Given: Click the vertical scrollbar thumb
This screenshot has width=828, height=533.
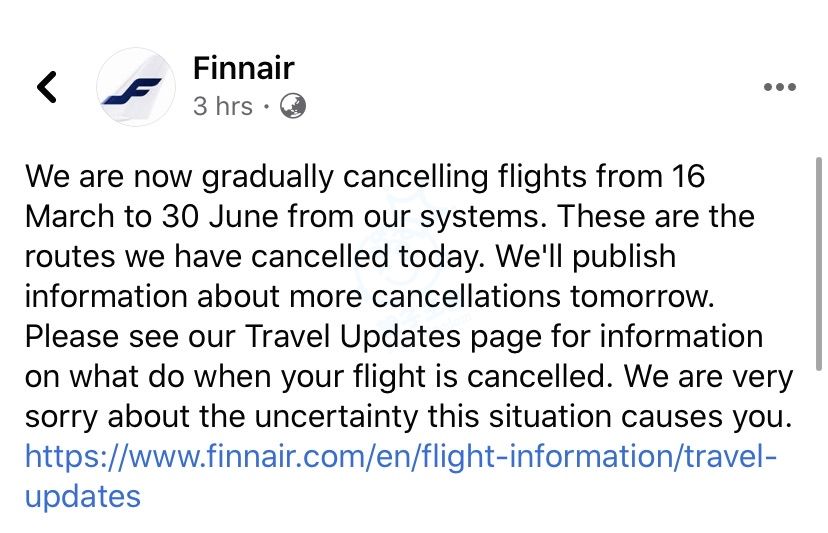Looking at the screenshot, I should coord(818,264).
